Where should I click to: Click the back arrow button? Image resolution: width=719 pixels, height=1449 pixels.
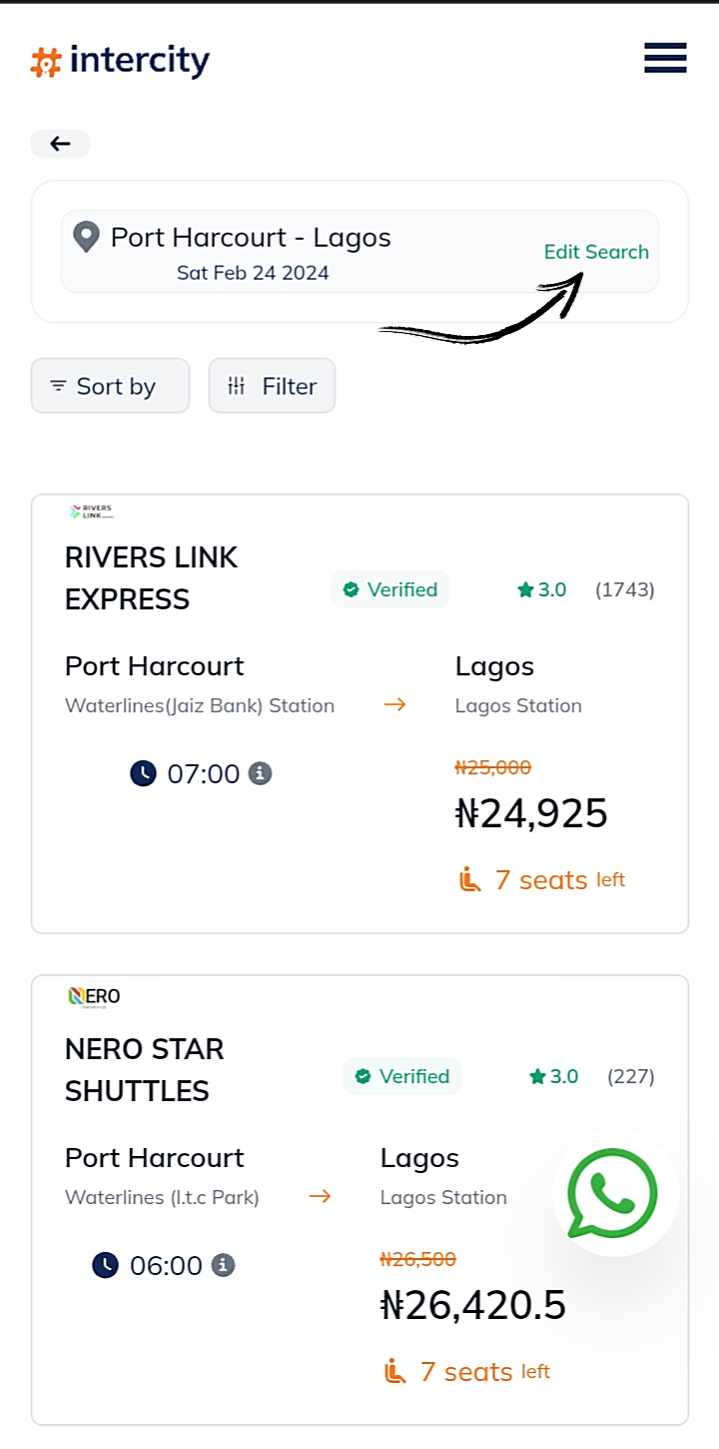click(60, 144)
